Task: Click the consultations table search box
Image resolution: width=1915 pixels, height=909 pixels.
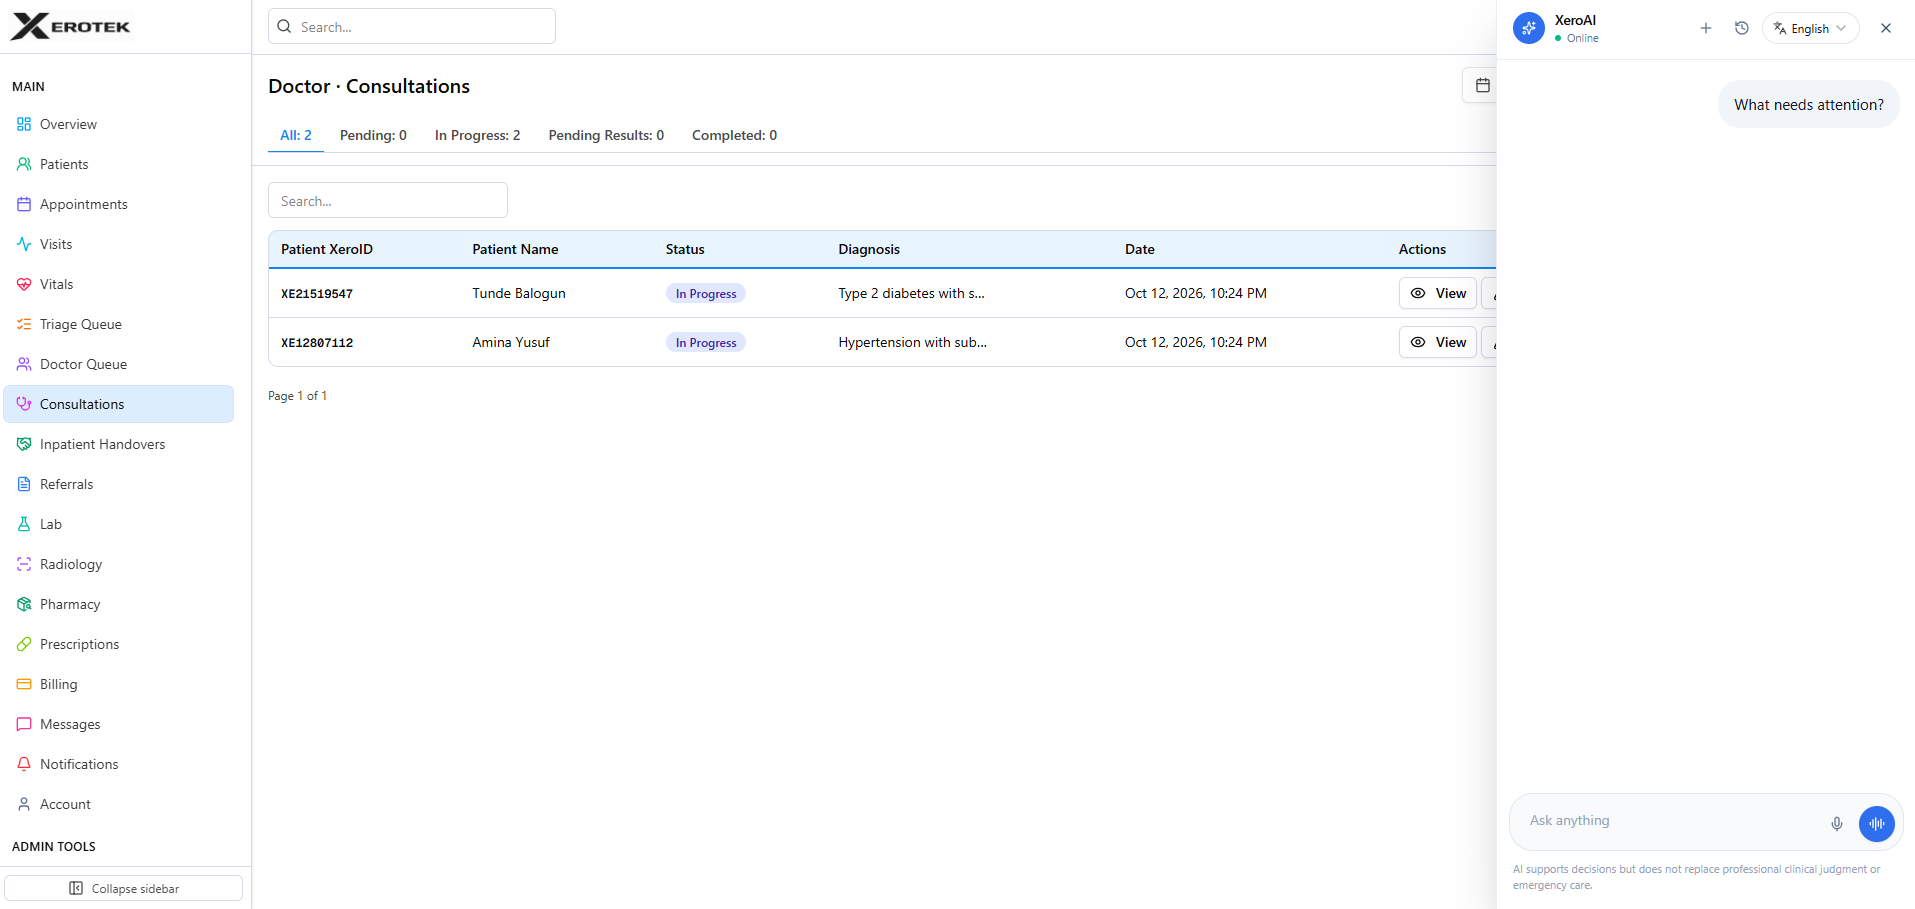Action: point(388,200)
